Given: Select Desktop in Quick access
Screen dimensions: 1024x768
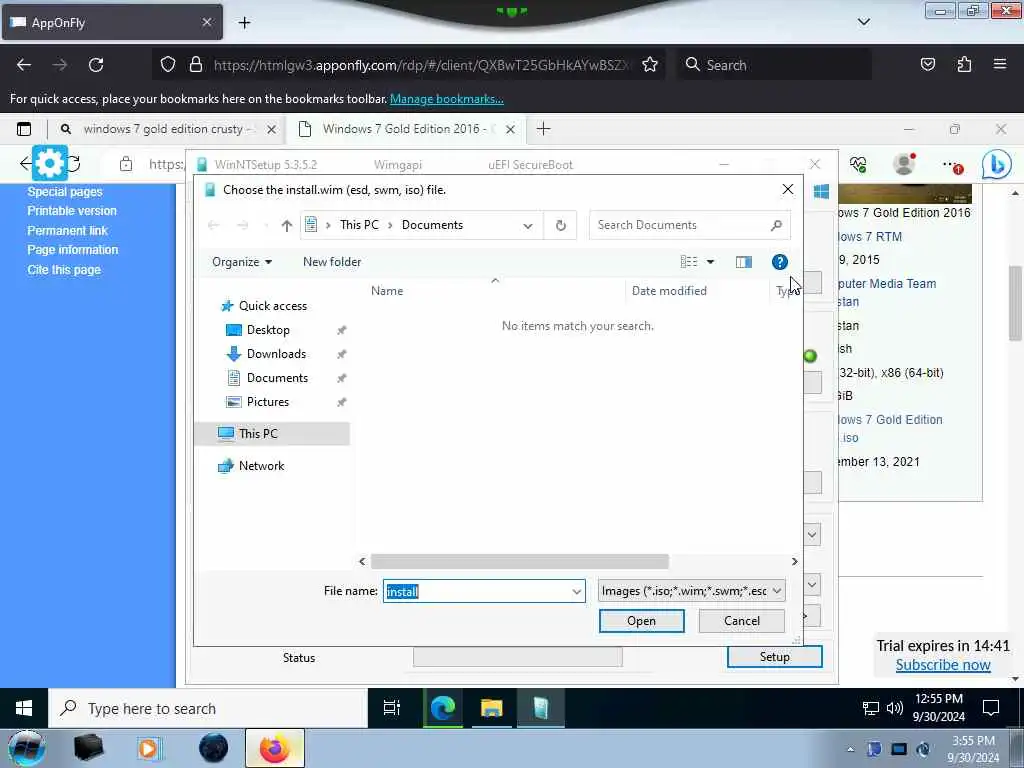Looking at the screenshot, I should coord(268,330).
